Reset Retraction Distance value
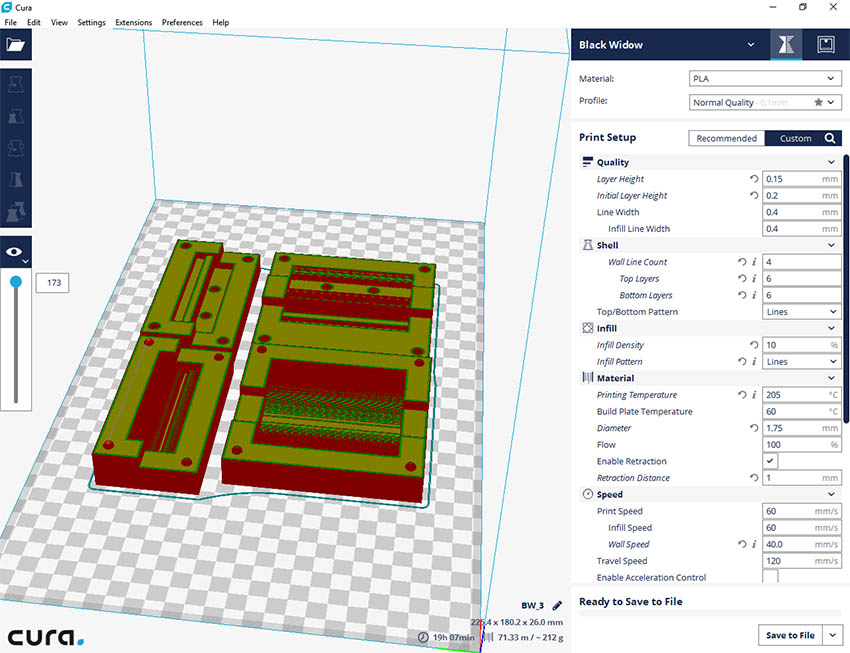The width and height of the screenshot is (850, 653). (x=754, y=477)
